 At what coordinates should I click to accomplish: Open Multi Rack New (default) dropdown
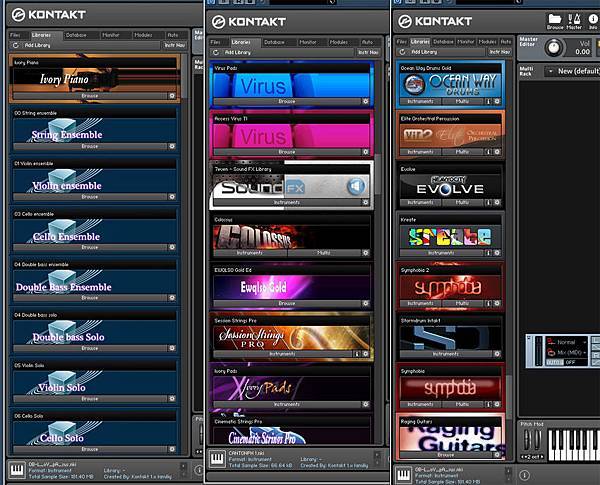coord(573,71)
